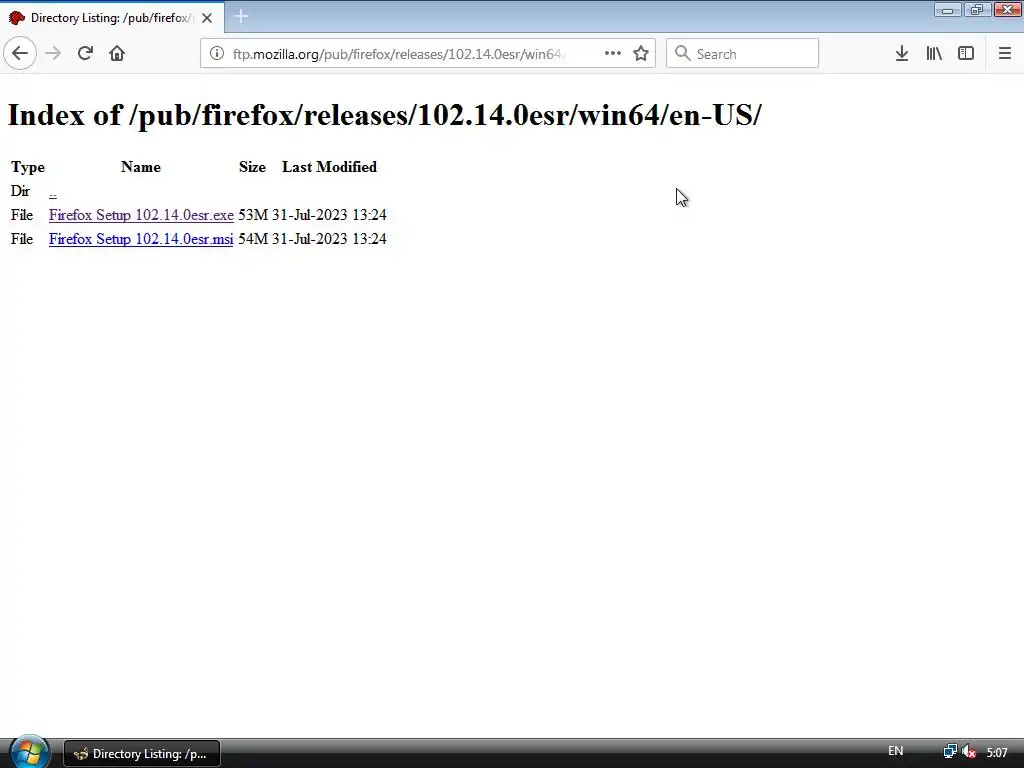Open parent directory '..' link
1024x768 pixels.
click(53, 191)
